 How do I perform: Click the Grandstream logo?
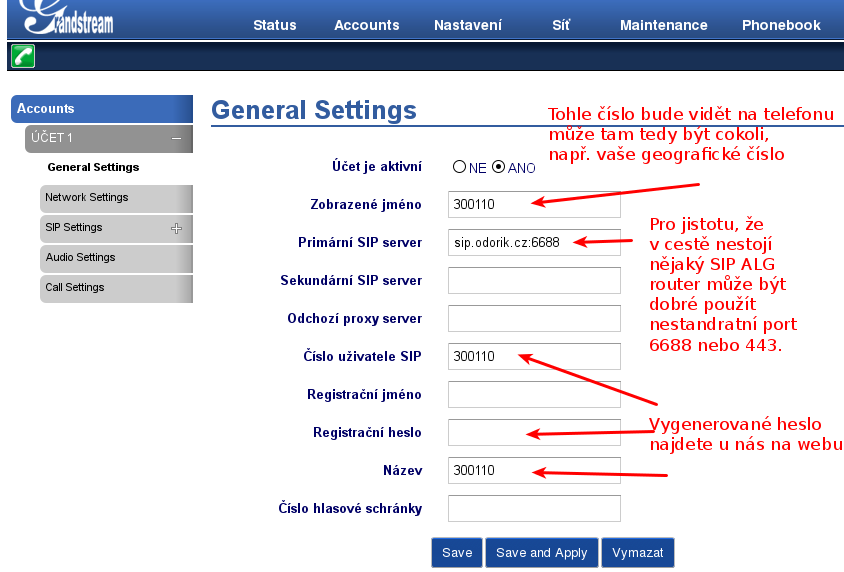(67, 19)
